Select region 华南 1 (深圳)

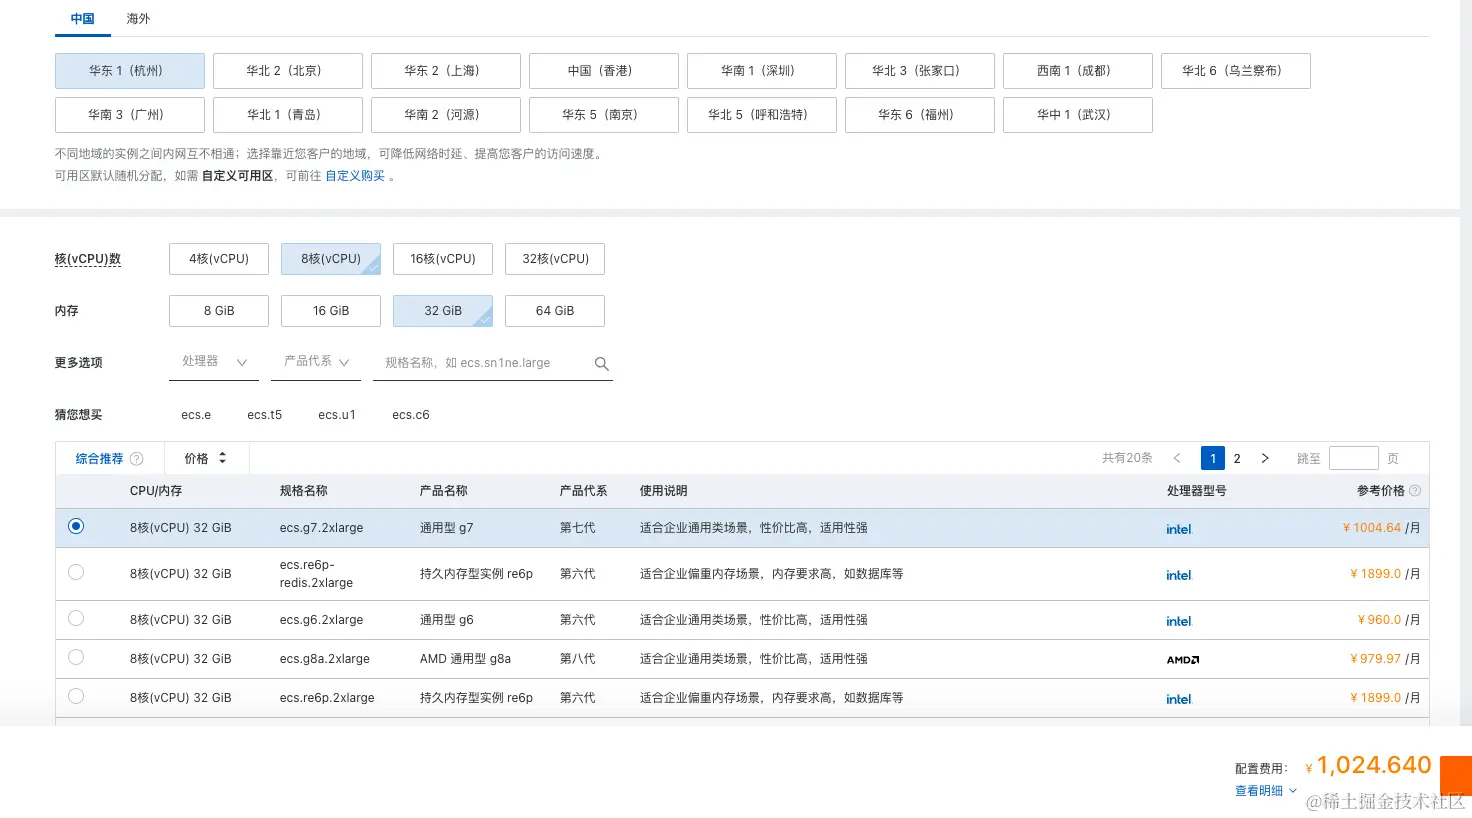762,71
